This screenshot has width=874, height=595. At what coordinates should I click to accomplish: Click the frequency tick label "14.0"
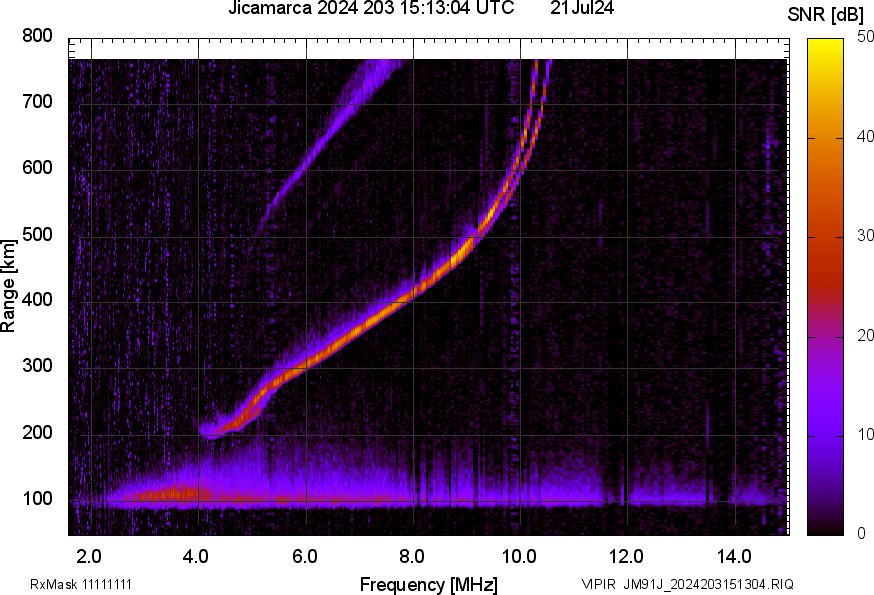pos(734,557)
